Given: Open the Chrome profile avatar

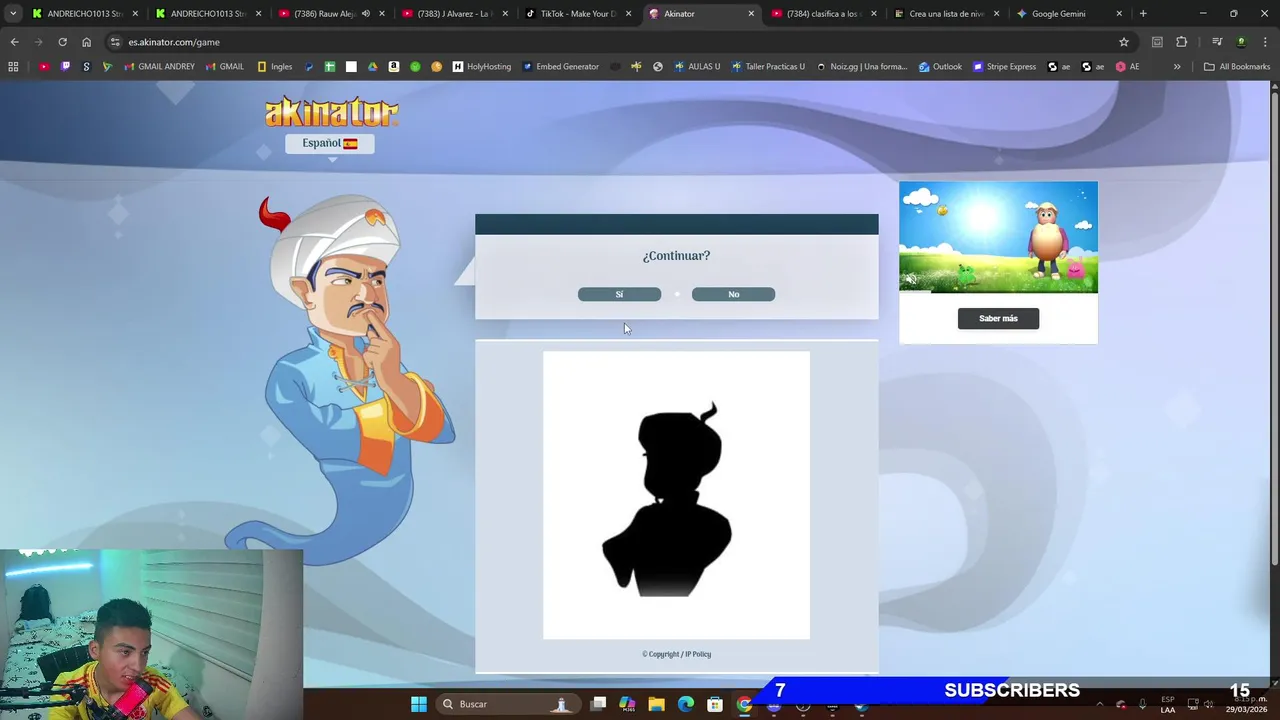Looking at the screenshot, I should [1241, 42].
